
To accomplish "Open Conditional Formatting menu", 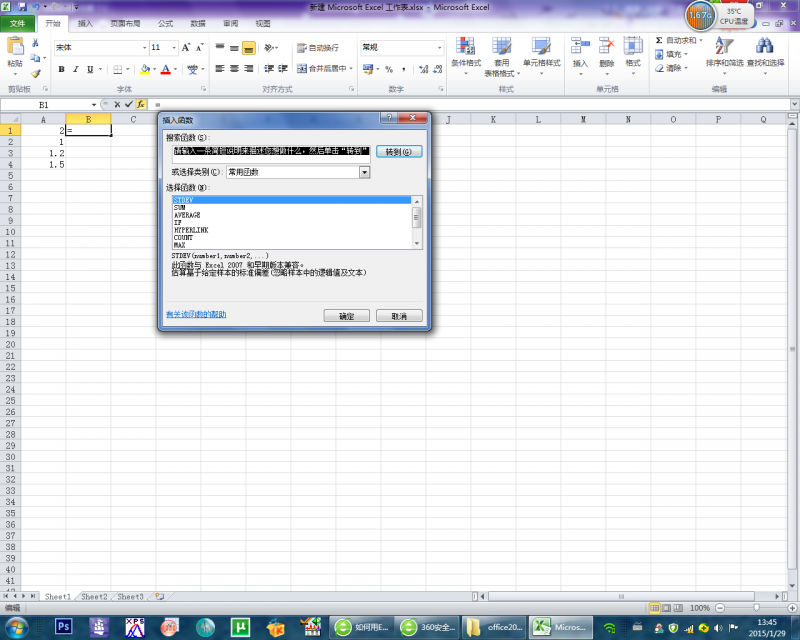I will click(x=466, y=56).
